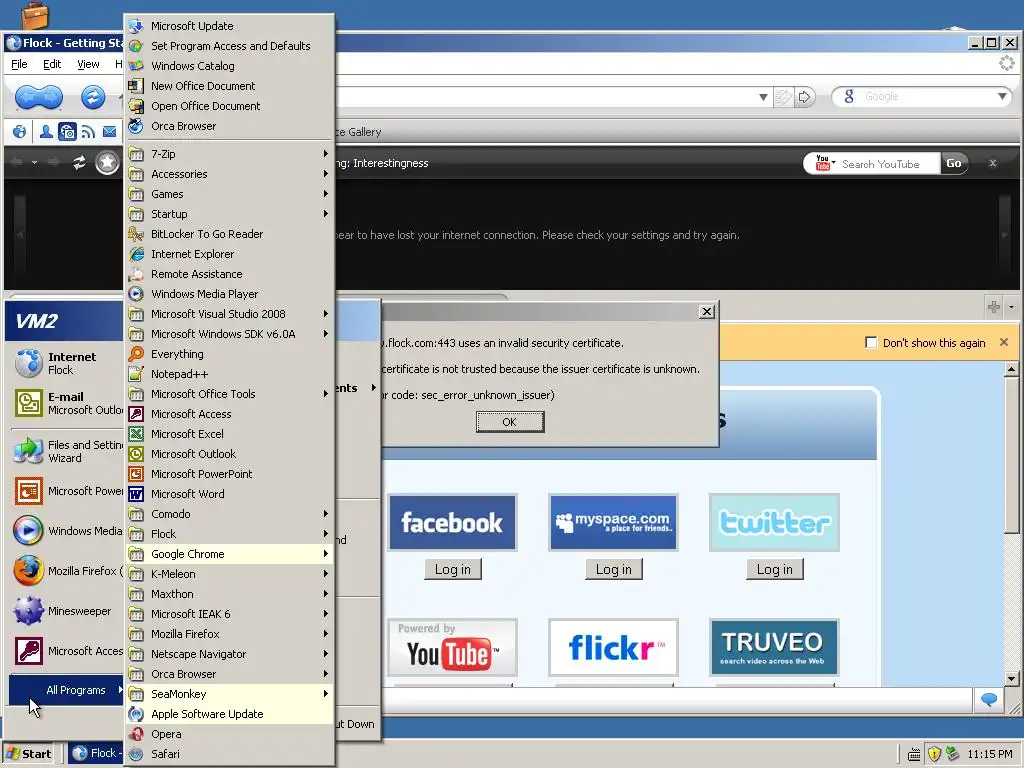Open the Startup programs folder
Image resolution: width=1024 pixels, height=768 pixels.
tap(230, 214)
